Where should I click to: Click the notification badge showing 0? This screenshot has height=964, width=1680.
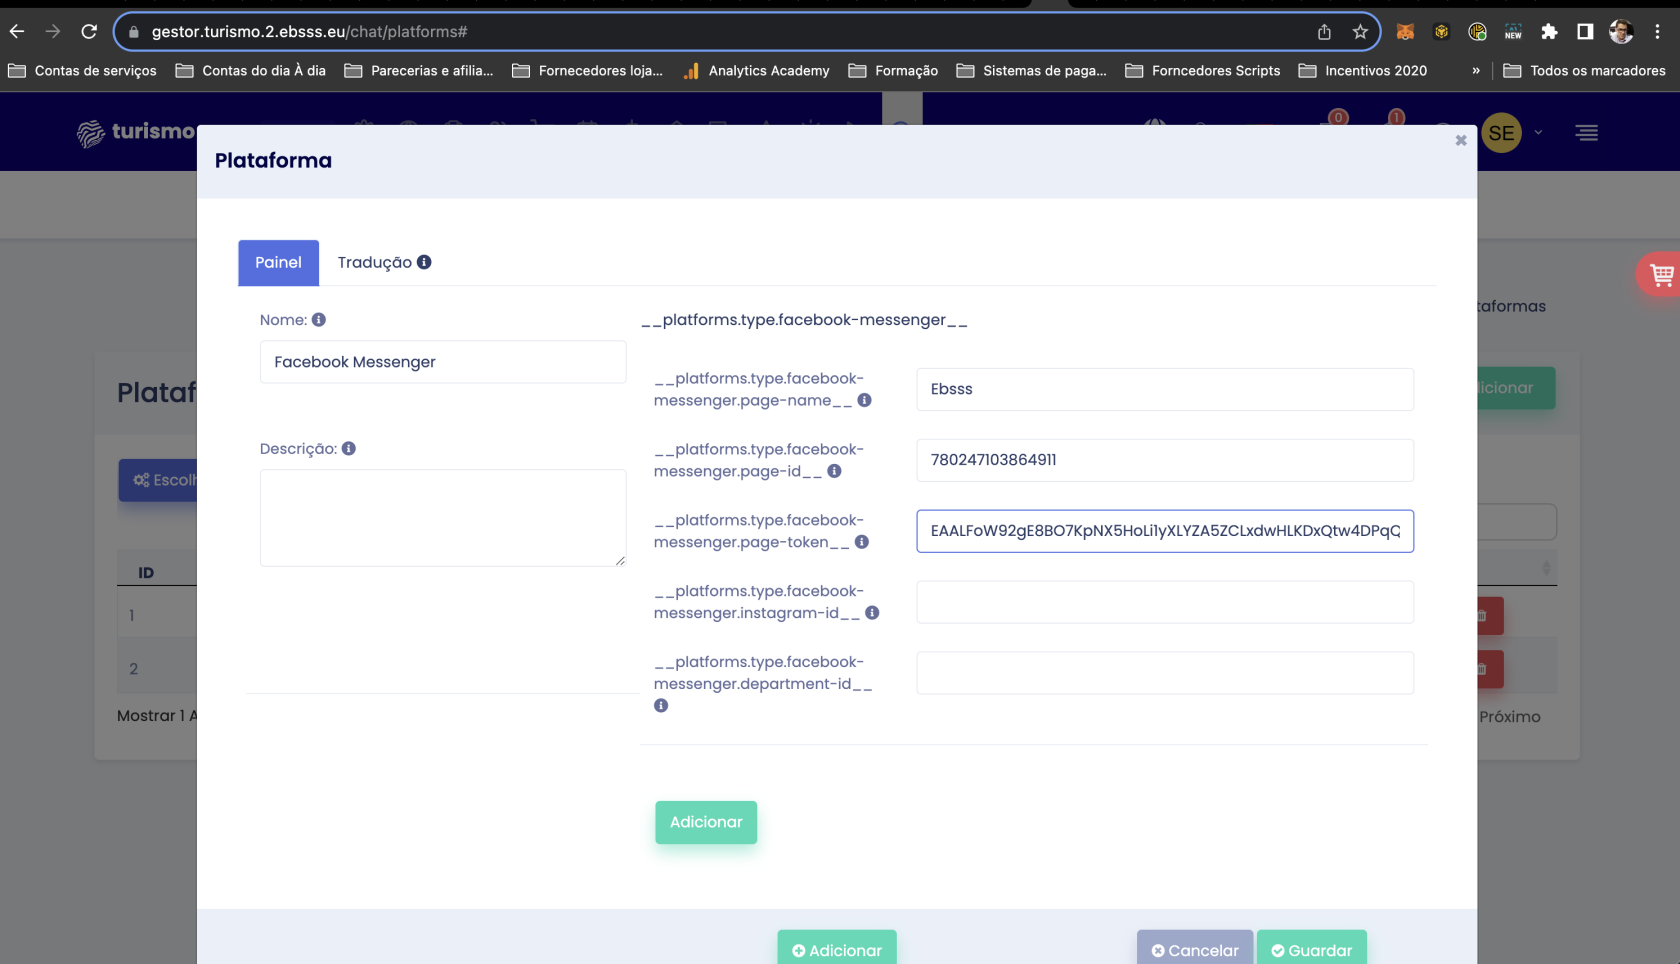coord(1338,118)
